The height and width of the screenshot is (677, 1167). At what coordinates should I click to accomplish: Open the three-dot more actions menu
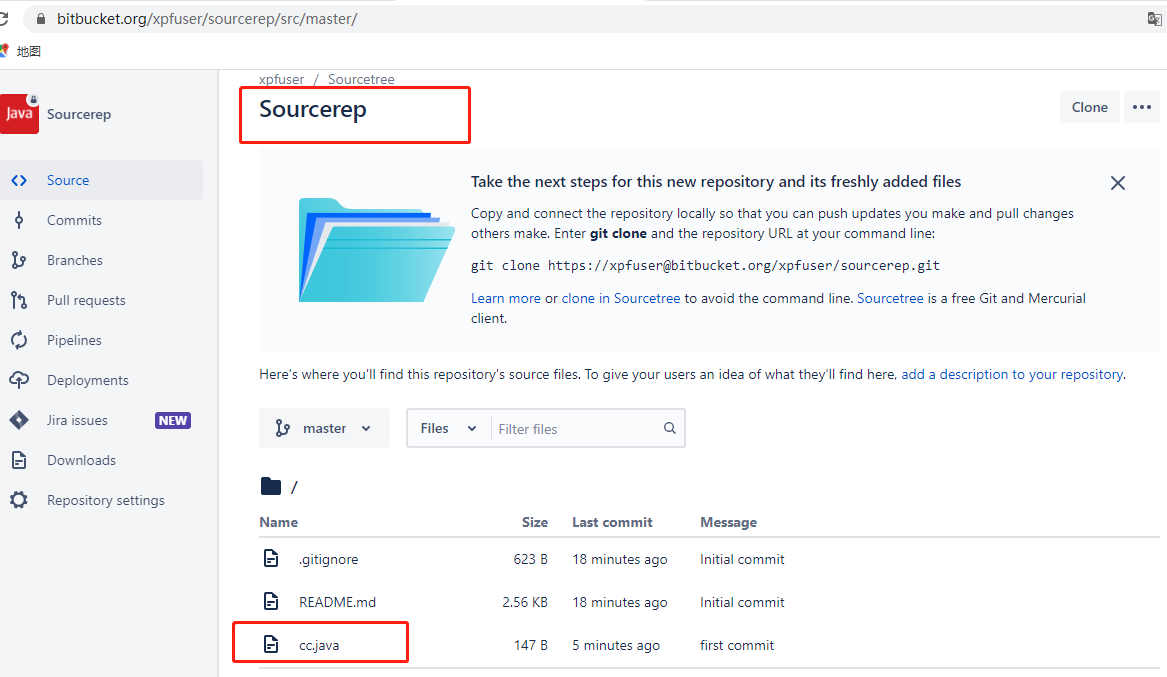[1142, 107]
